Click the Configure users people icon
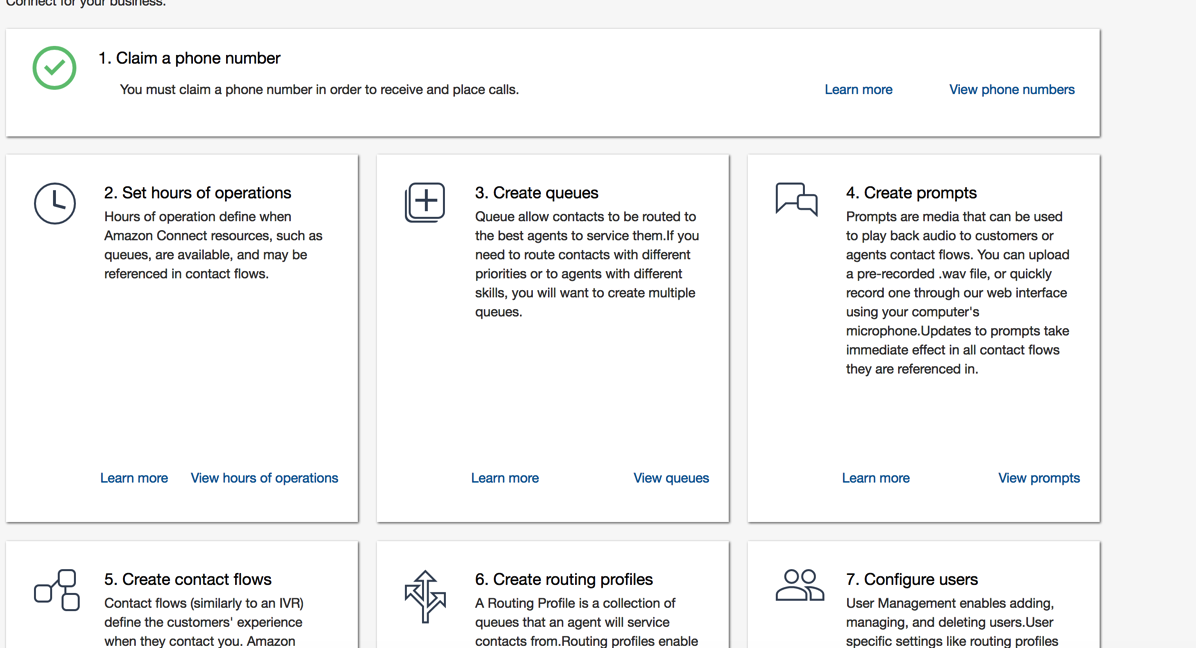This screenshot has height=648, width=1196. click(799, 586)
